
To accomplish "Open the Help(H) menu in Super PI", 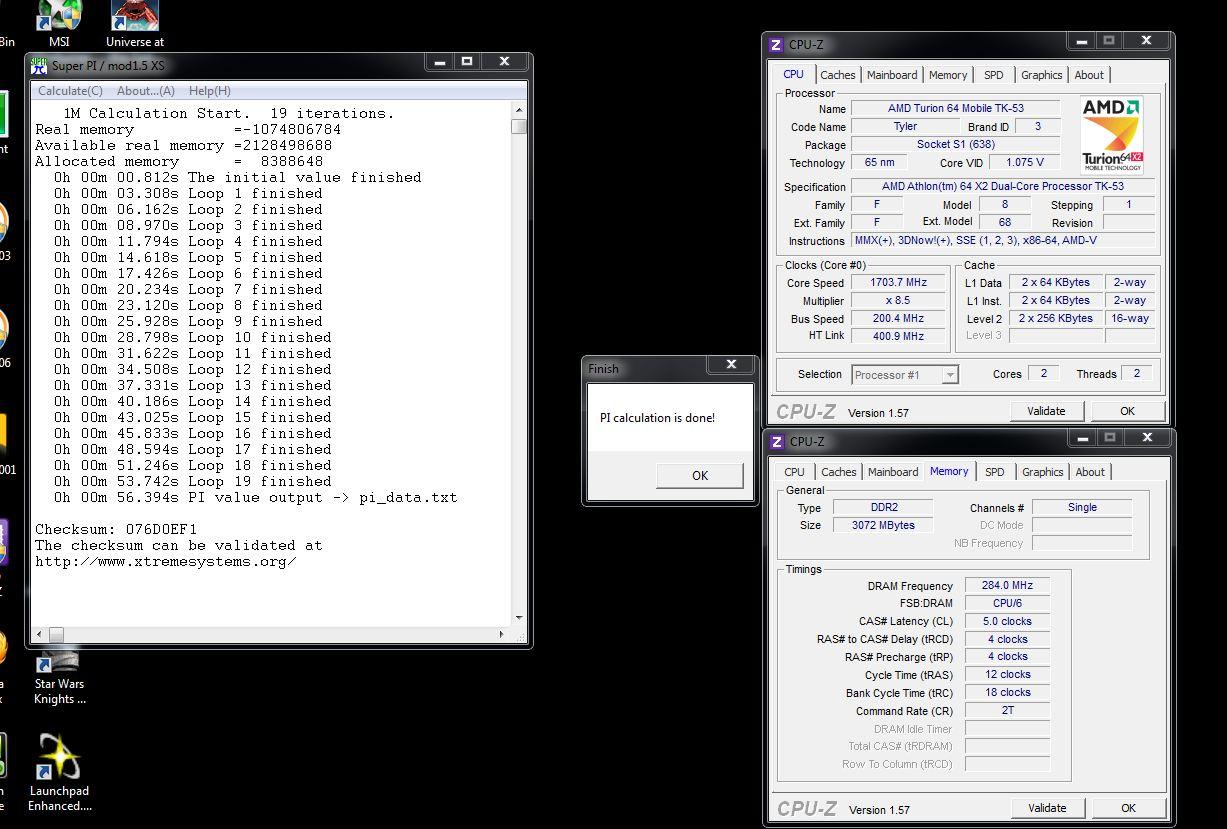I will coord(210,91).
